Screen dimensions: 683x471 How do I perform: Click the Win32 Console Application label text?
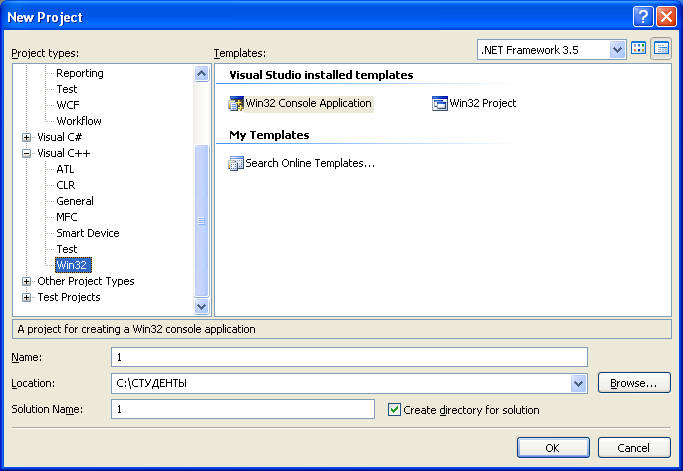click(308, 104)
